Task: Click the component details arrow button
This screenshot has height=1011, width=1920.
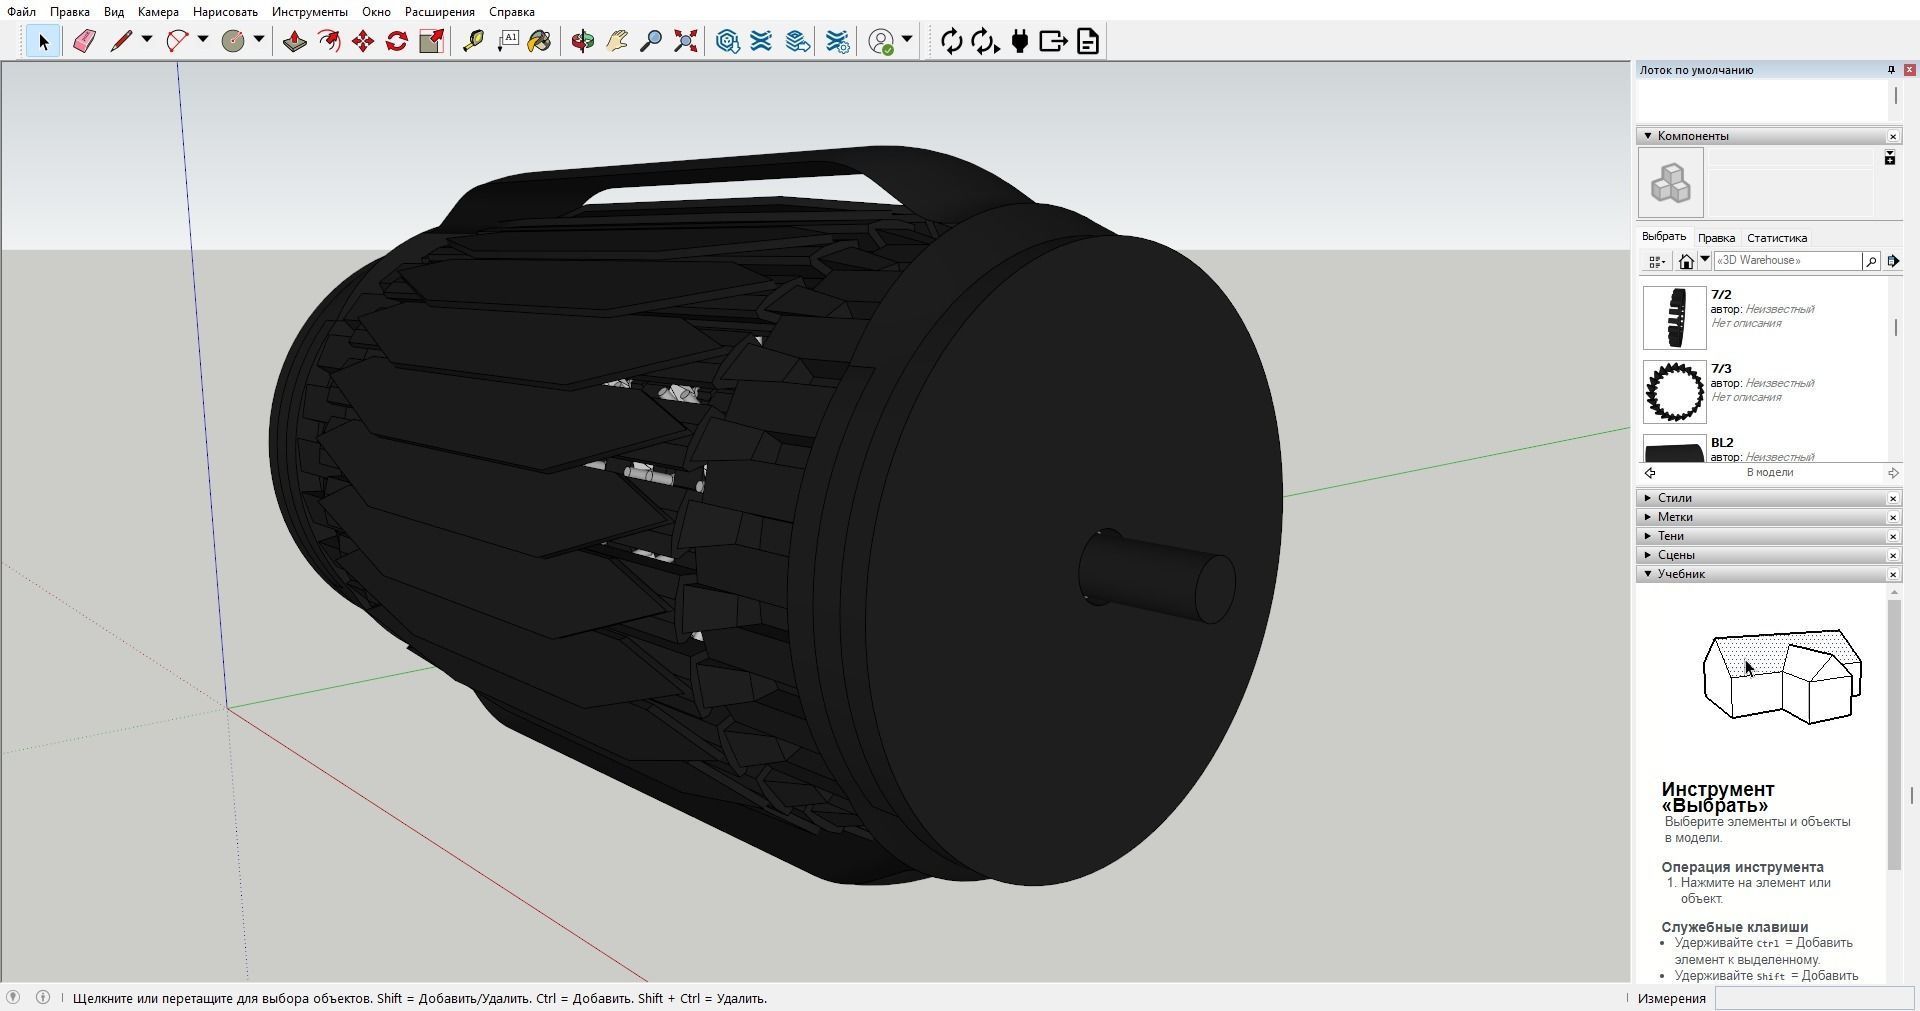Action: 1893,261
